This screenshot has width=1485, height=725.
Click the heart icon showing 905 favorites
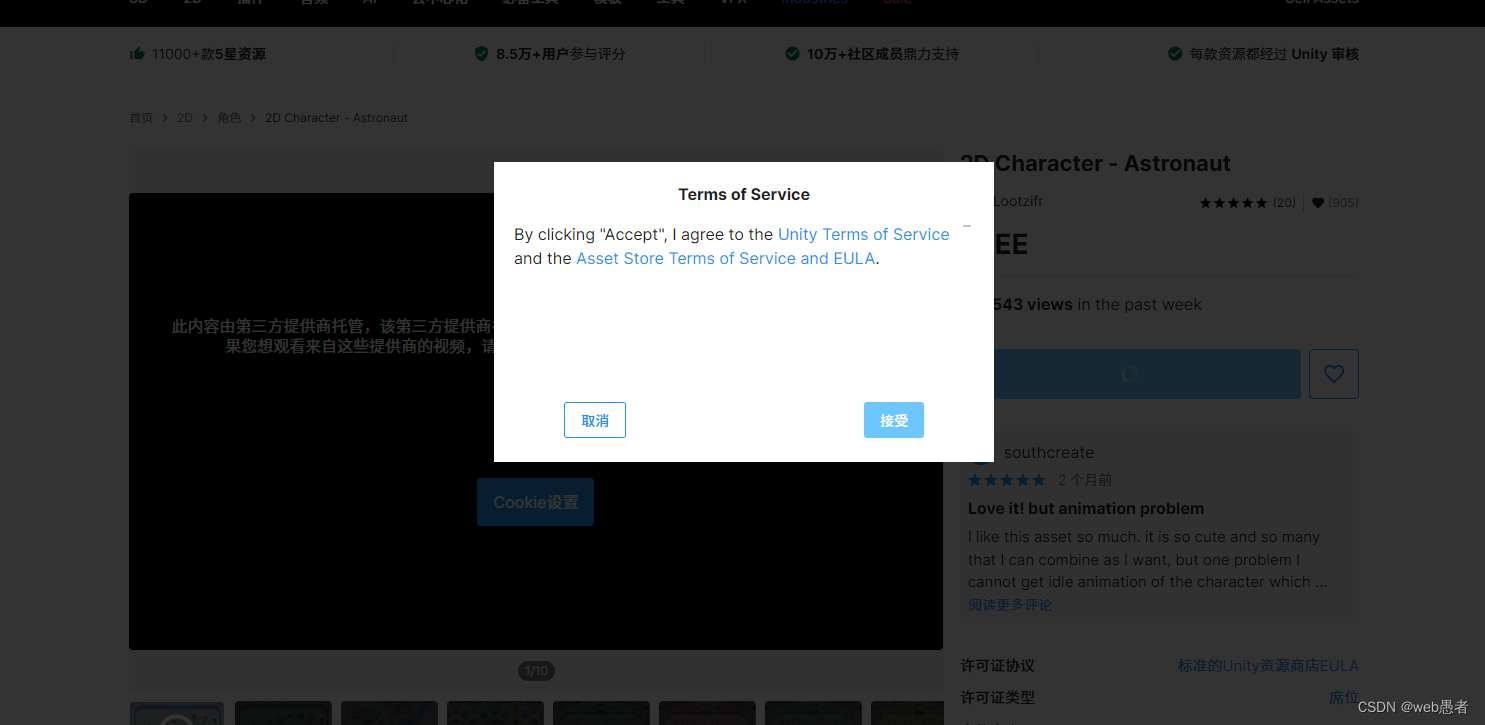1318,202
